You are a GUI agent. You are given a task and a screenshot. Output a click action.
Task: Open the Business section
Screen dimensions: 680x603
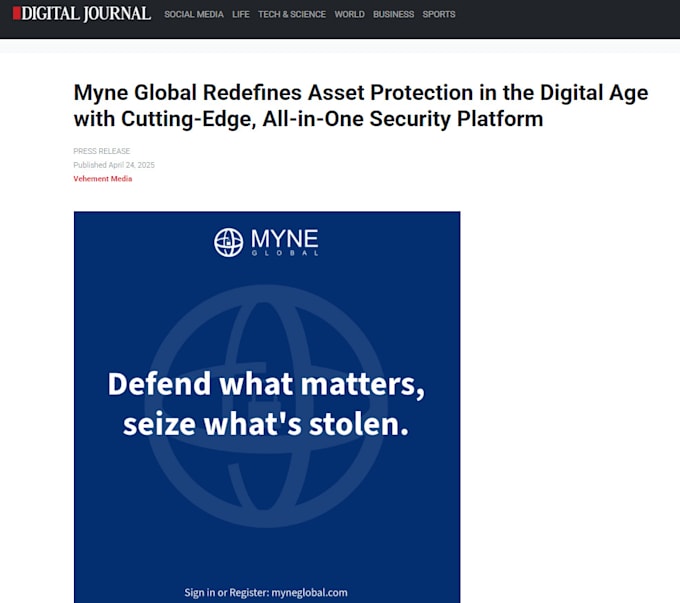click(x=393, y=14)
